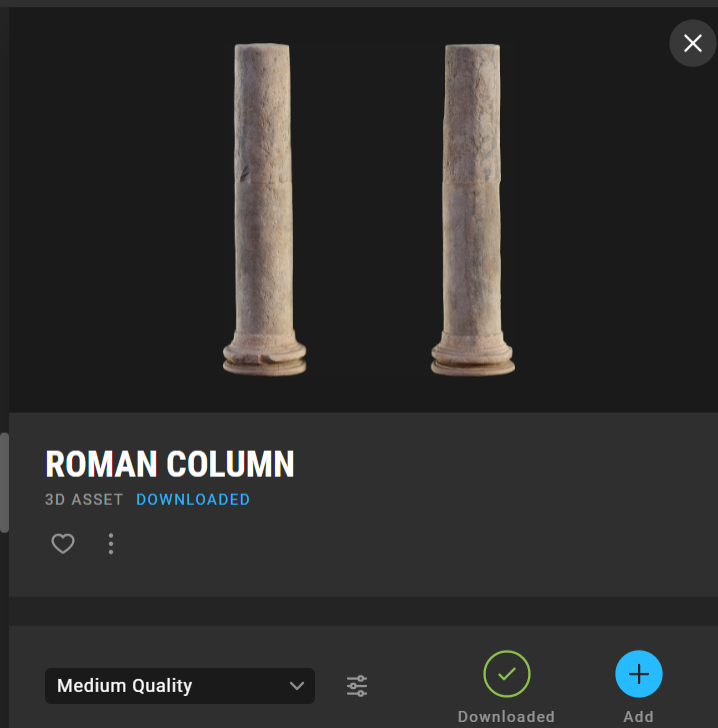This screenshot has width=718, height=728.
Task: Click the Medium Quality text in the selector
Action: tap(124, 686)
